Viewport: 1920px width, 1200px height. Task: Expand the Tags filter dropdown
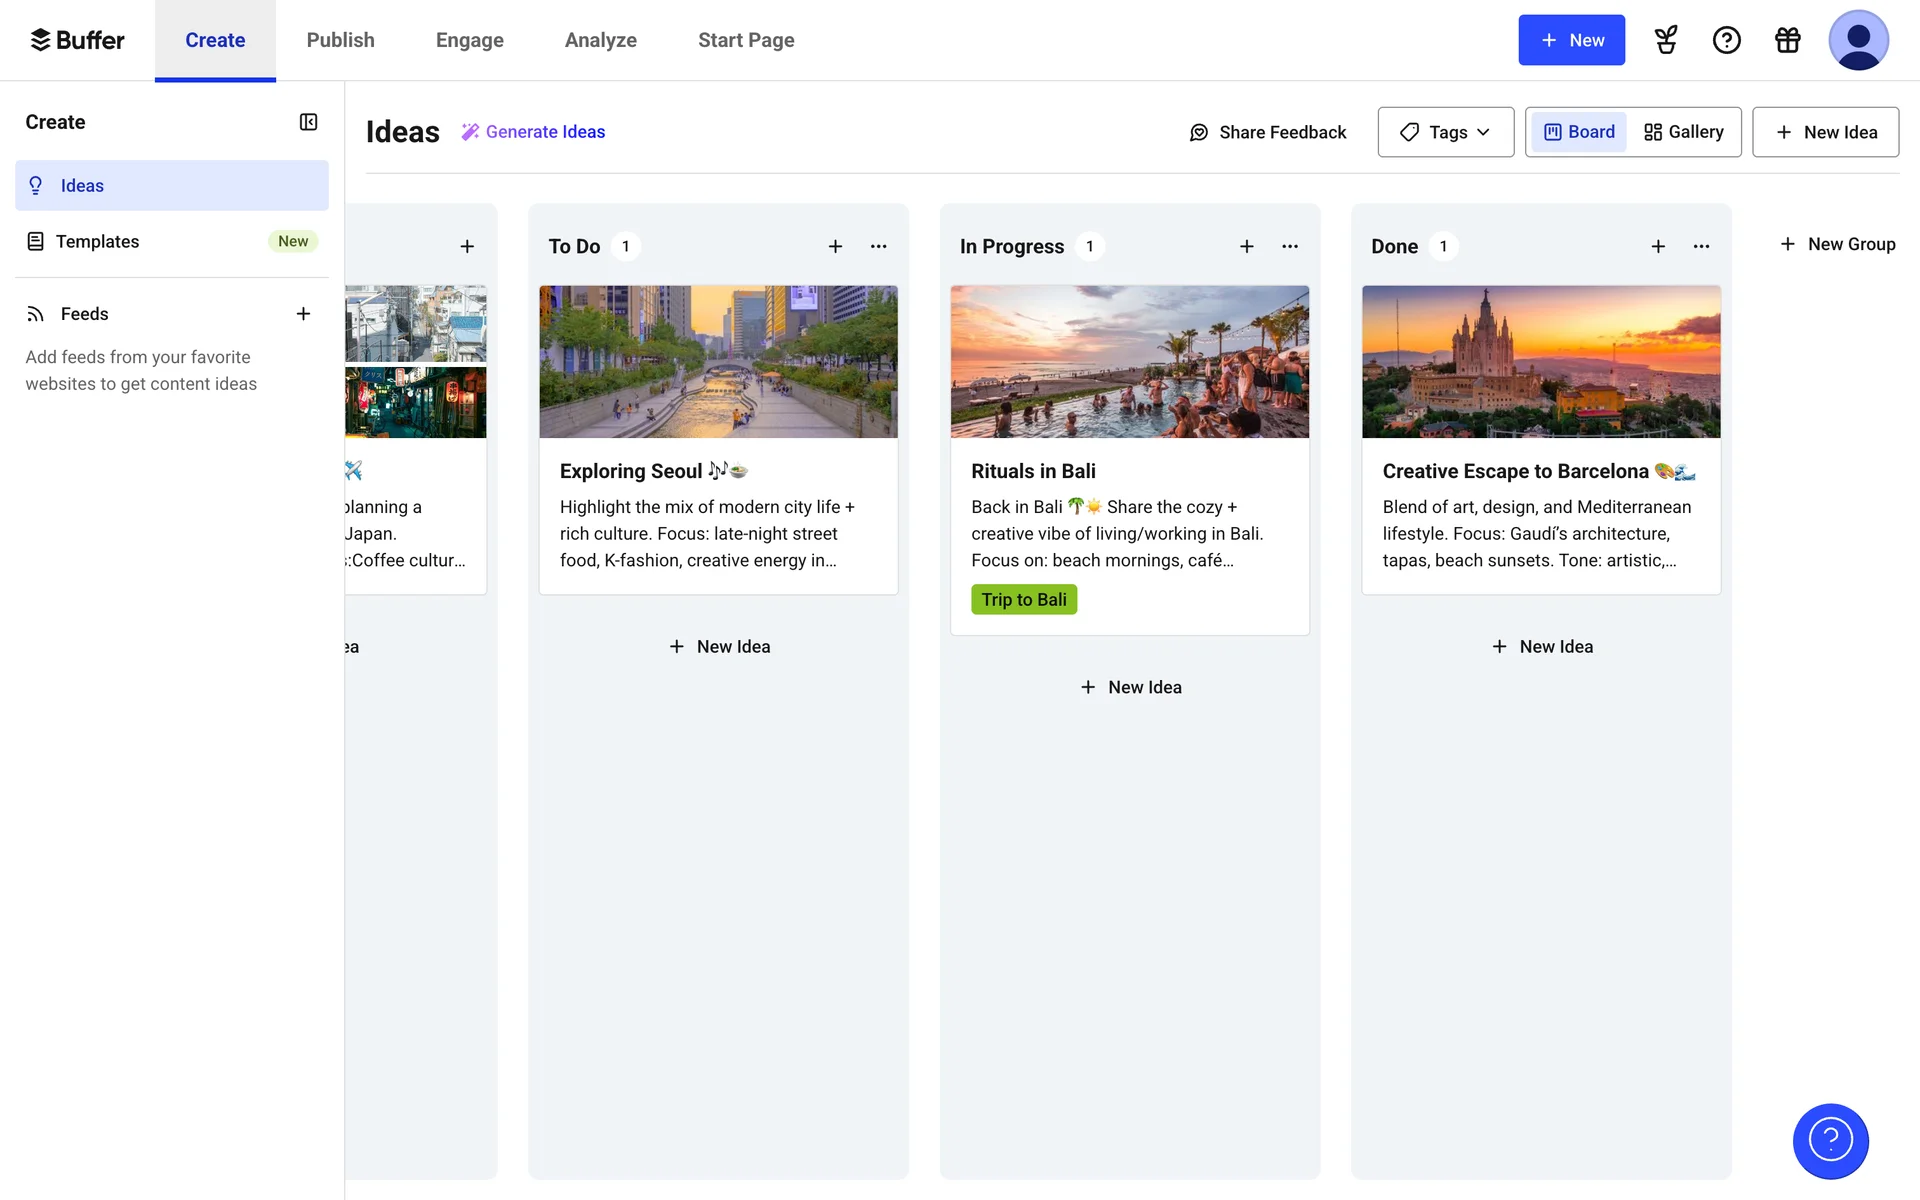[1445, 132]
